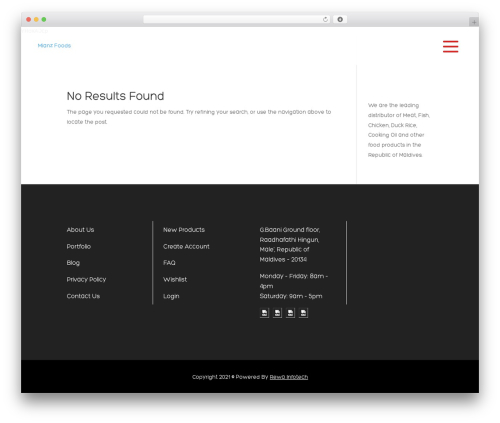This screenshot has height=423, width=500.
Task: Click the browser address bar
Action: tap(237, 19)
